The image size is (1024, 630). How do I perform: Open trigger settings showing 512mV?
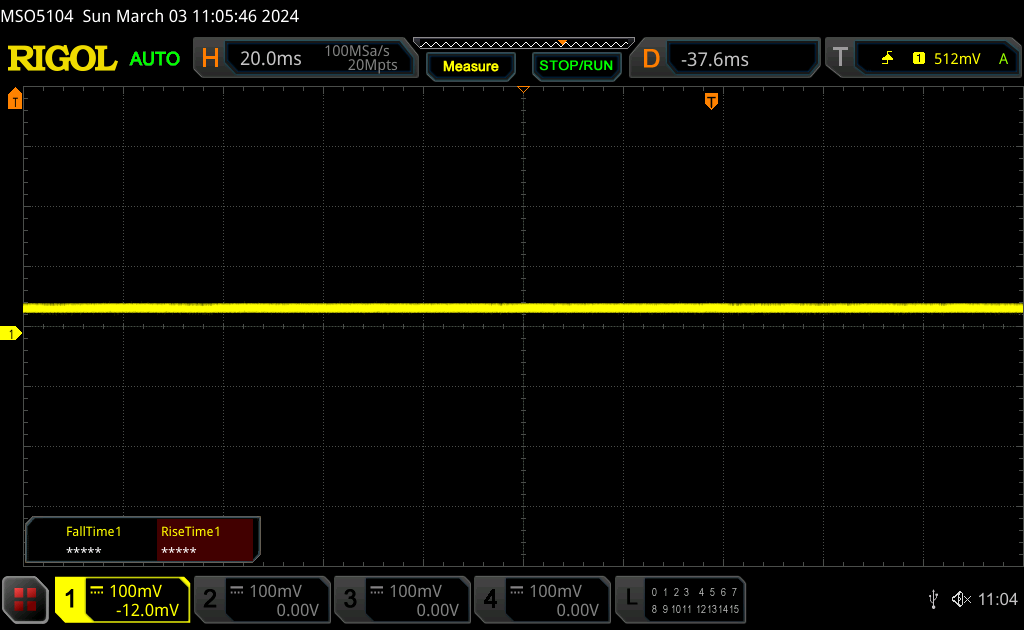click(x=922, y=59)
